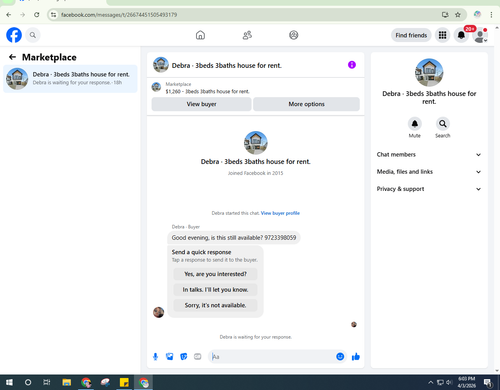Send 'In talks. I'll let you know.' response
Screen dimensions: 500x390
coord(215,290)
